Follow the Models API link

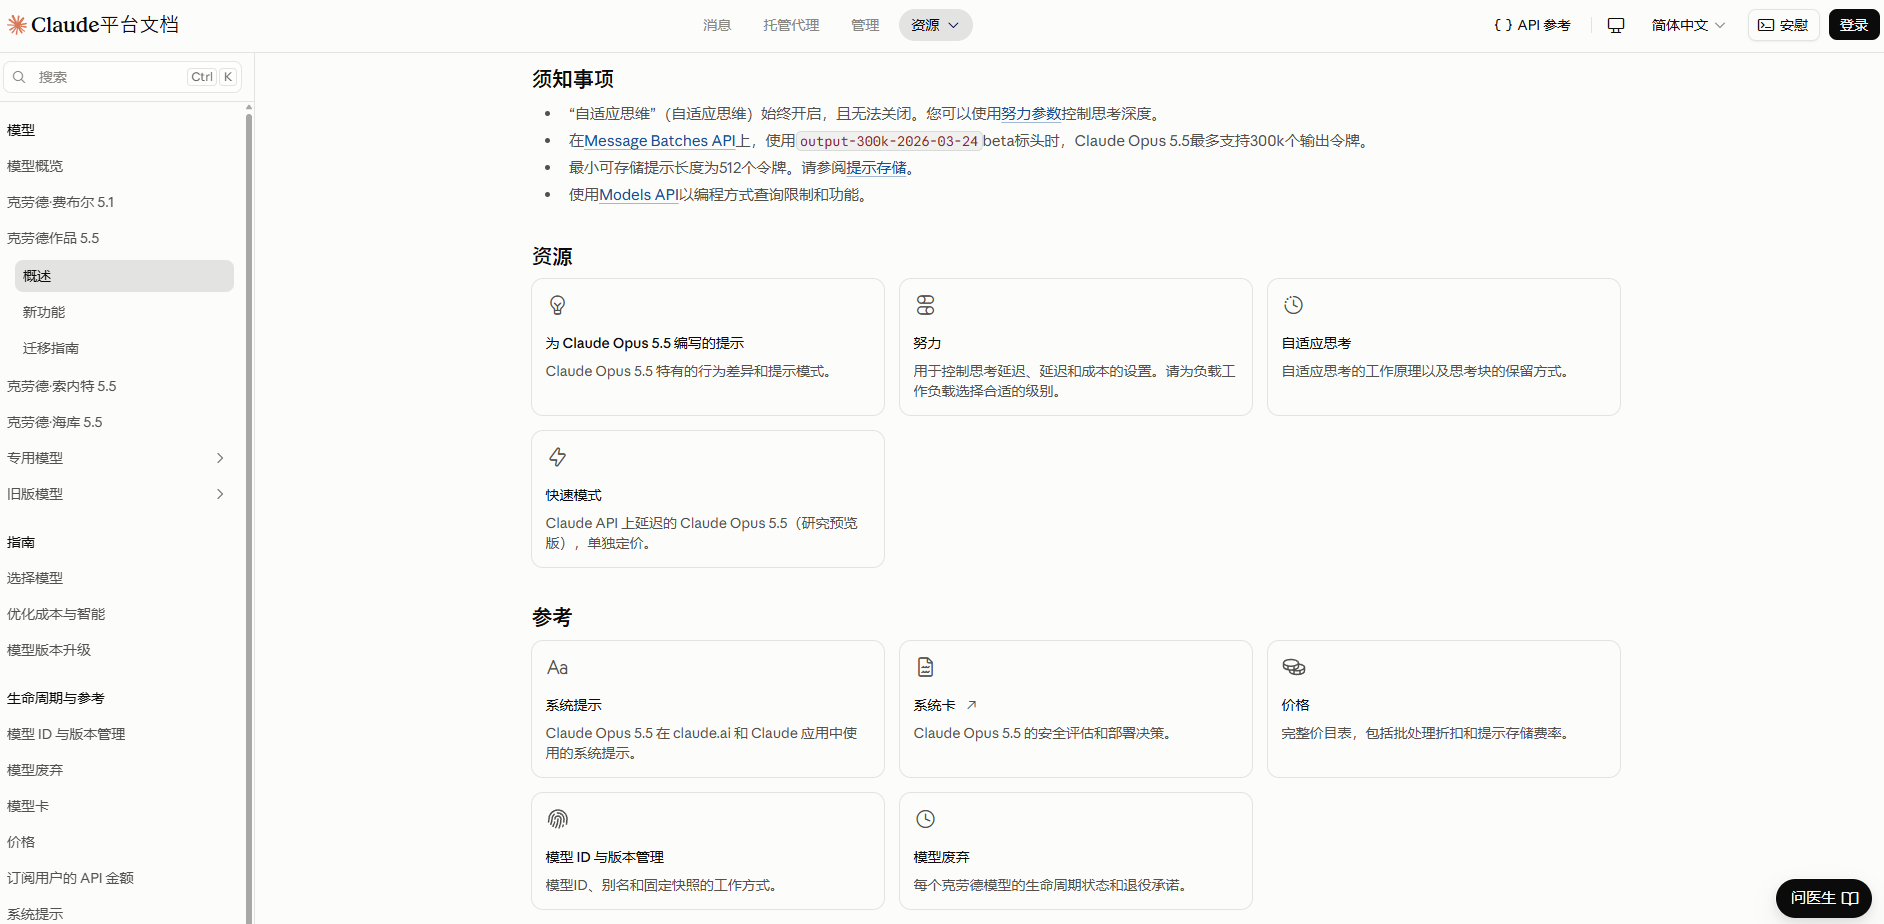[639, 195]
